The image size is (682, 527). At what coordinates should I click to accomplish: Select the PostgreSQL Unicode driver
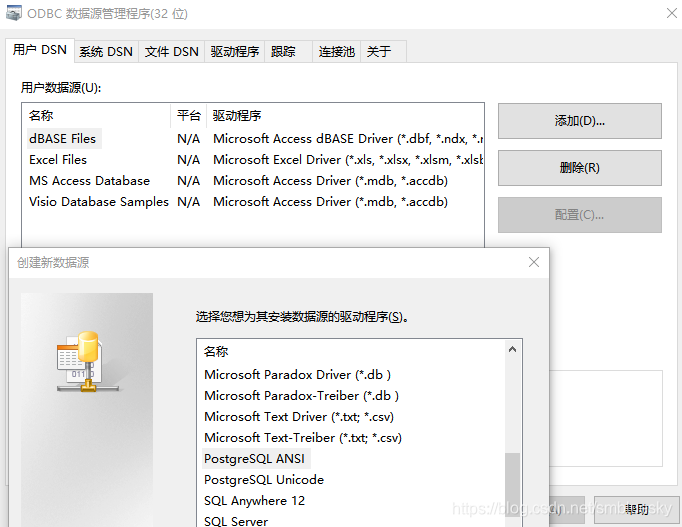click(x=264, y=480)
